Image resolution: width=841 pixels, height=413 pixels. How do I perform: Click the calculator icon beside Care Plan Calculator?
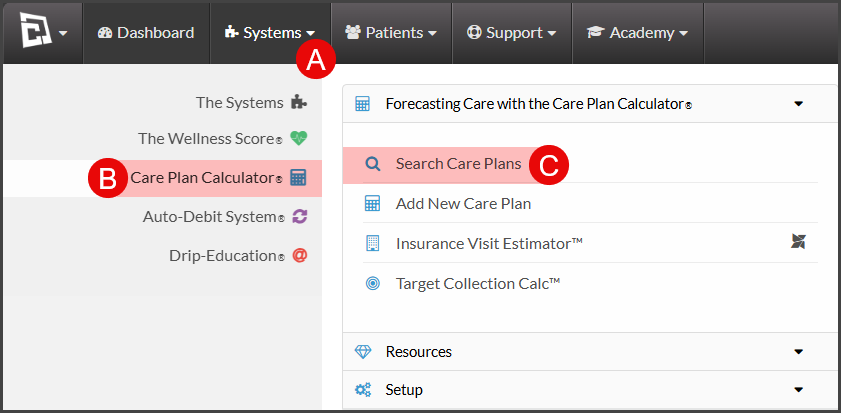point(298,178)
